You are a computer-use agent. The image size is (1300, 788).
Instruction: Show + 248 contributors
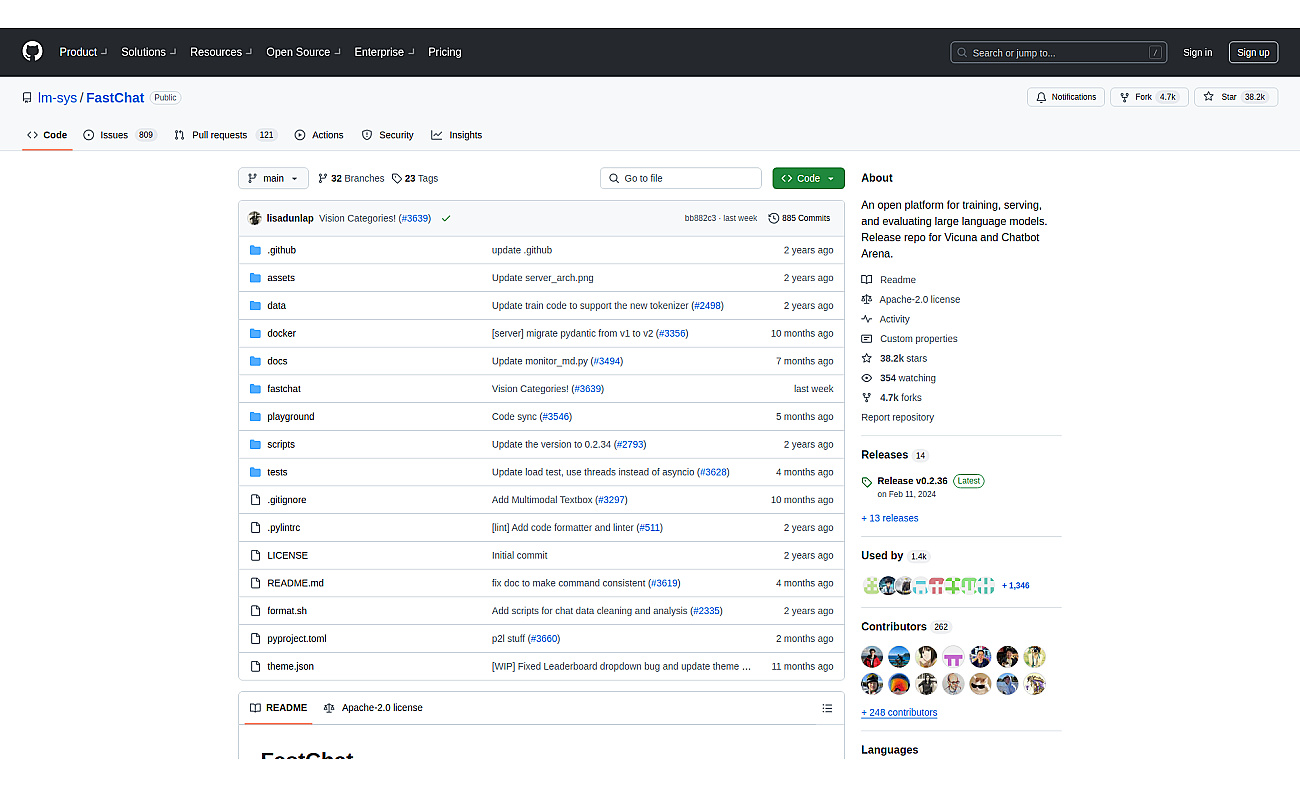tap(899, 713)
